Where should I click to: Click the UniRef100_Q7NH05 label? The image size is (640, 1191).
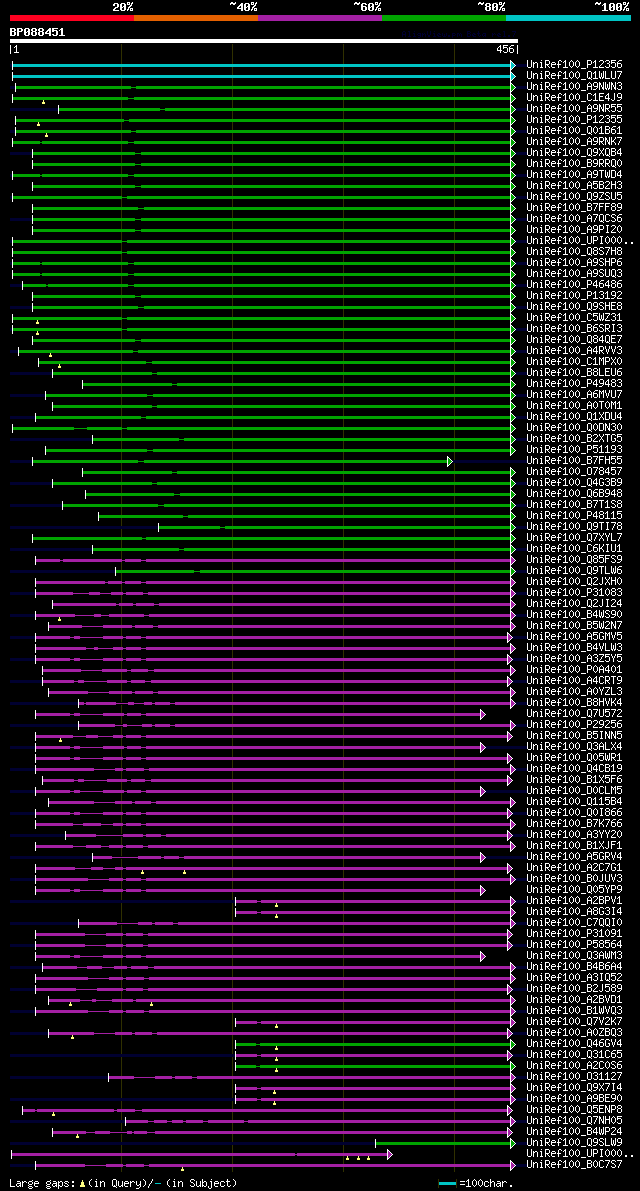pos(574,1122)
